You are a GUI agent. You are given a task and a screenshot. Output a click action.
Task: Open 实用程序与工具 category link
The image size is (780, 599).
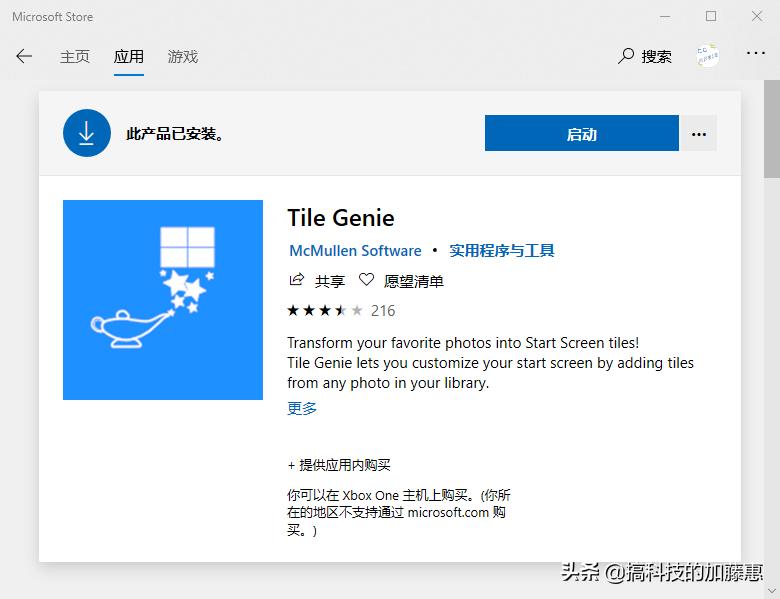click(501, 250)
